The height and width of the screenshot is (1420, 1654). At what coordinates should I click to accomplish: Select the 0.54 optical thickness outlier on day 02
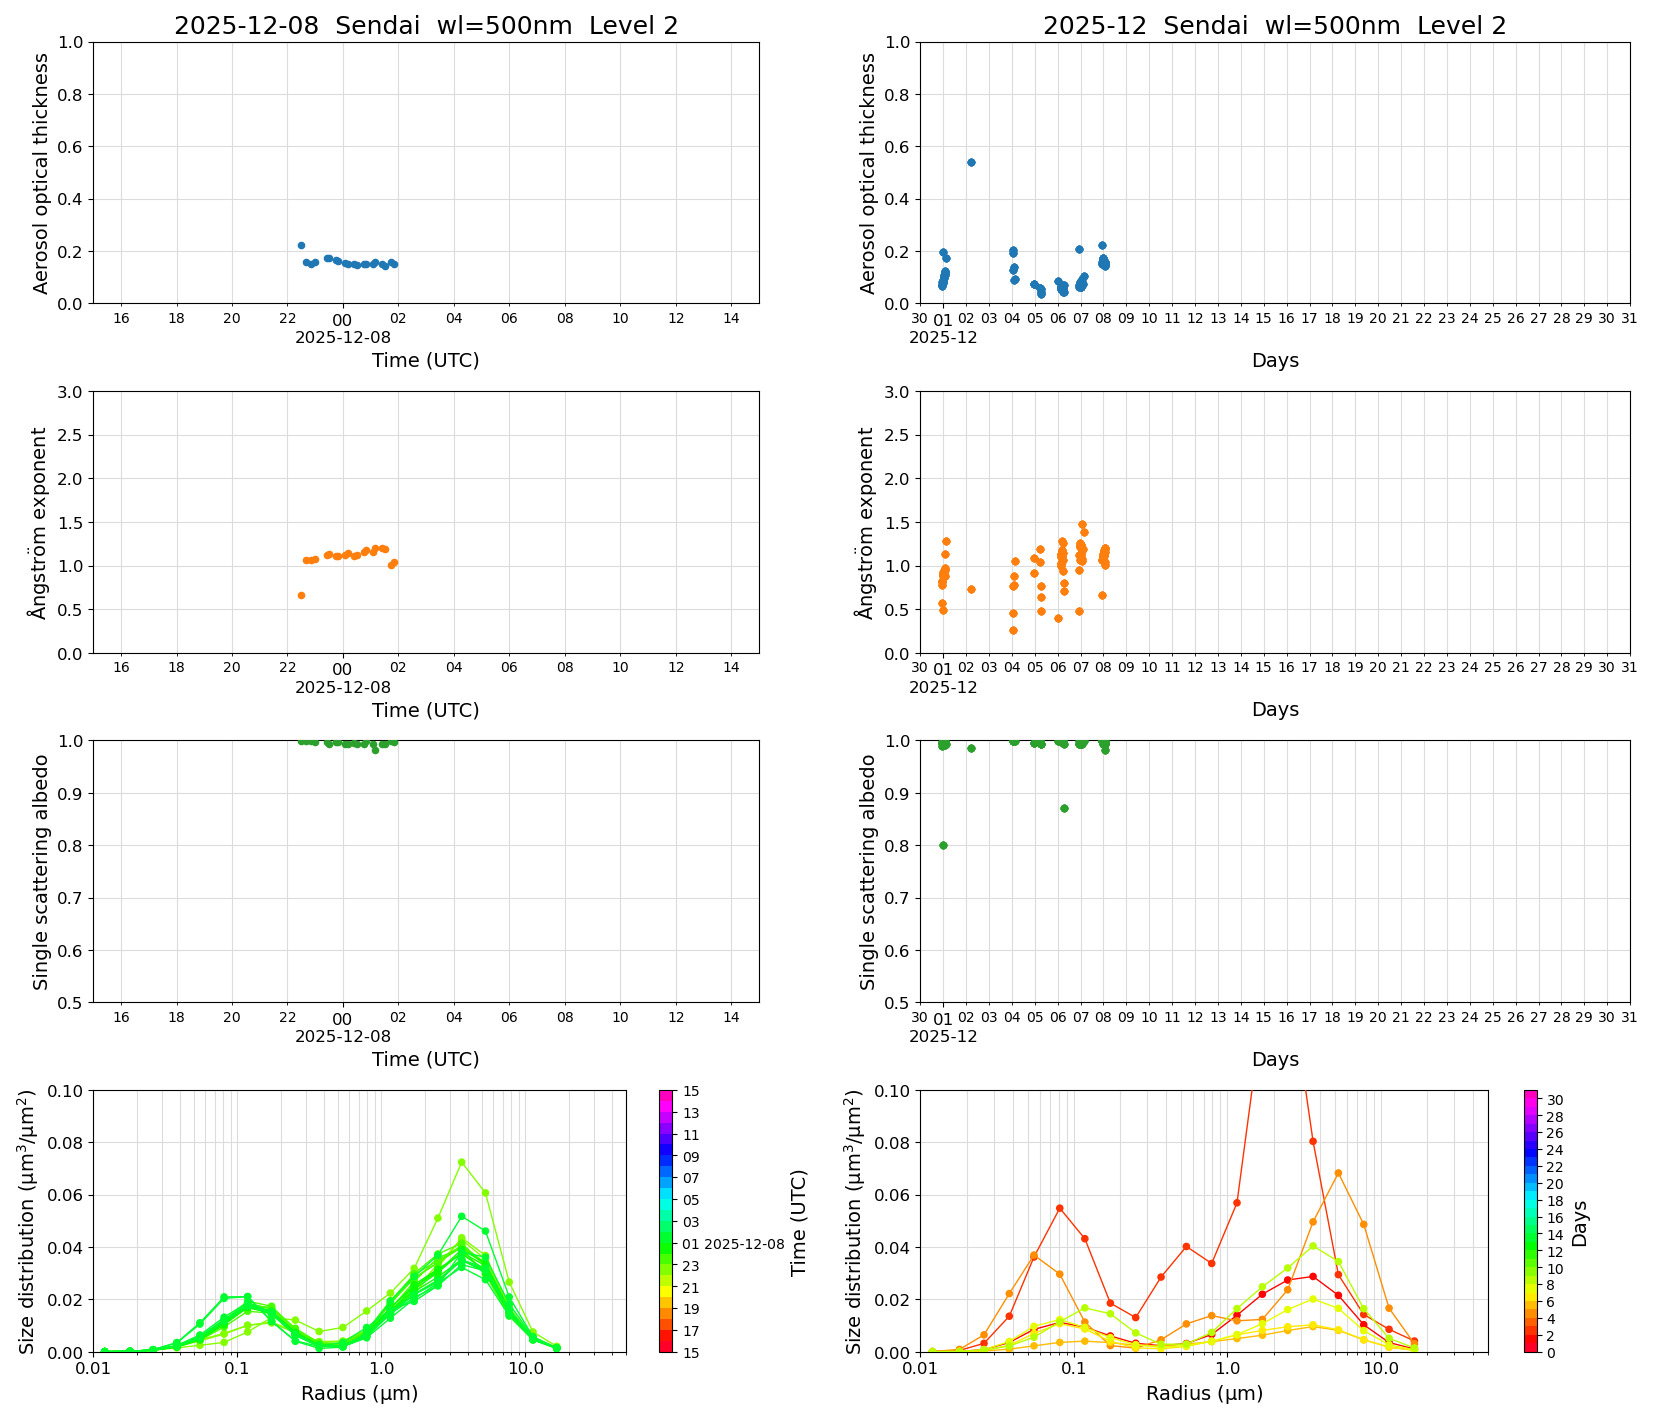pos(970,162)
